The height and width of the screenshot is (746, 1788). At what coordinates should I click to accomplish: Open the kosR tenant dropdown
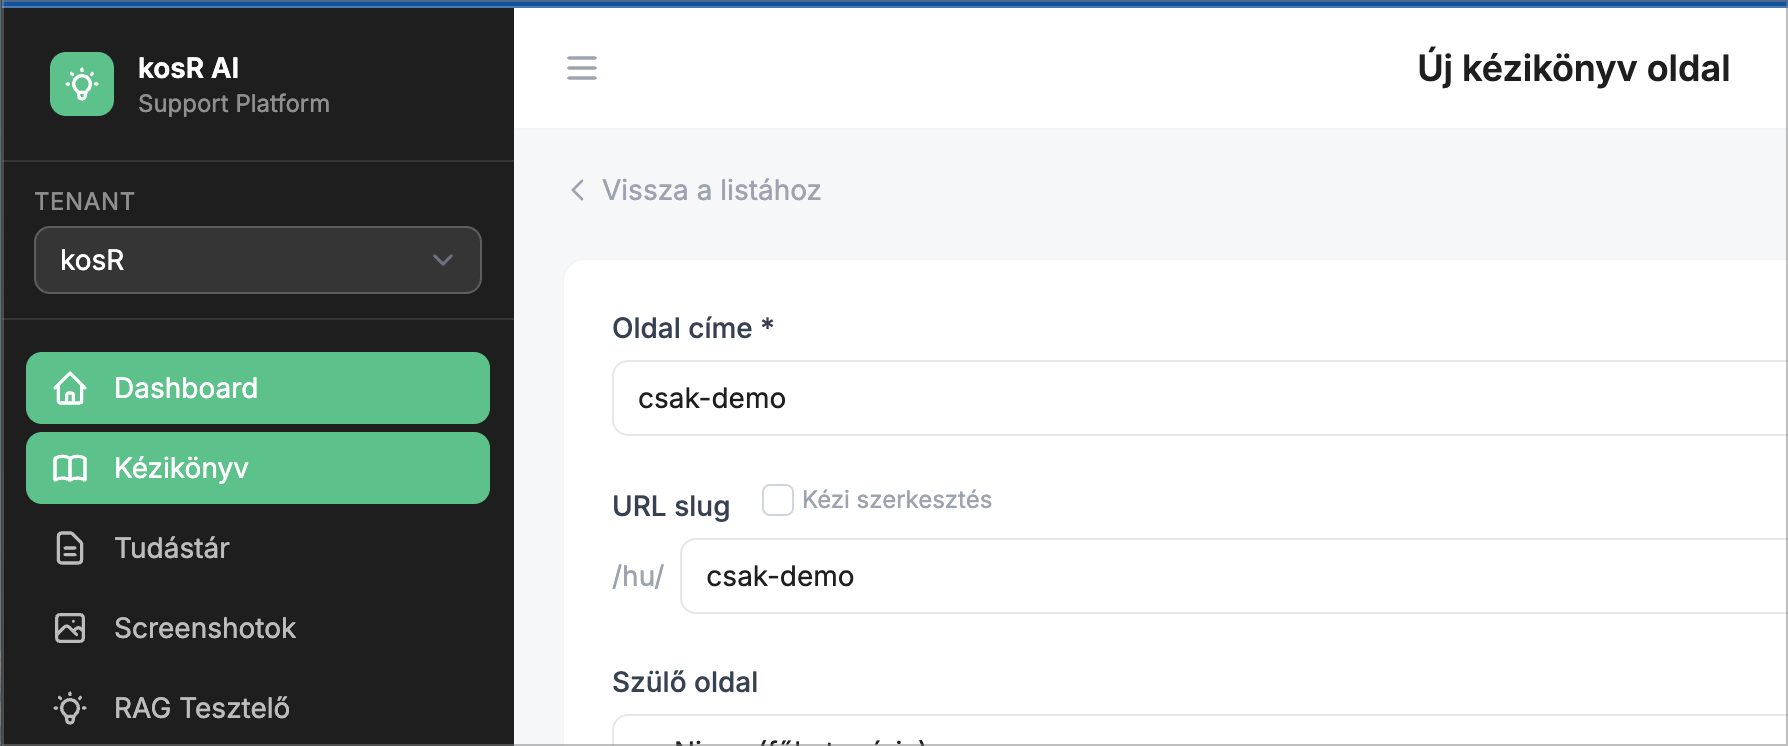click(x=240, y=260)
